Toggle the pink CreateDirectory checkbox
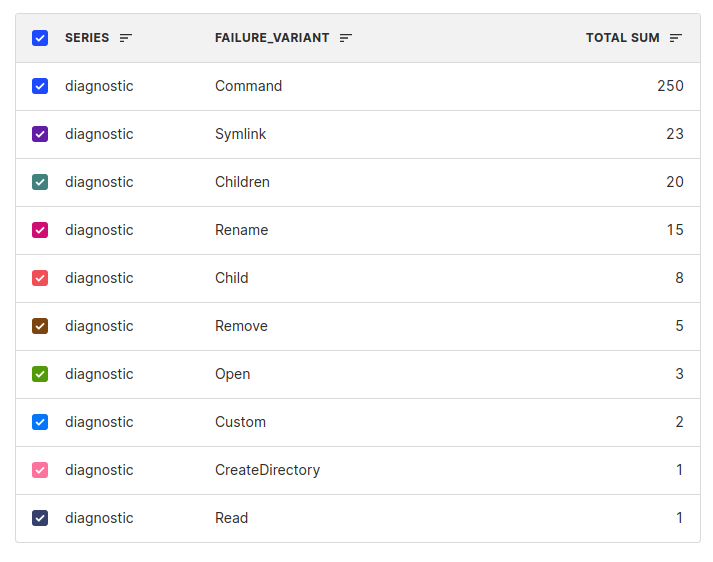 [40, 470]
